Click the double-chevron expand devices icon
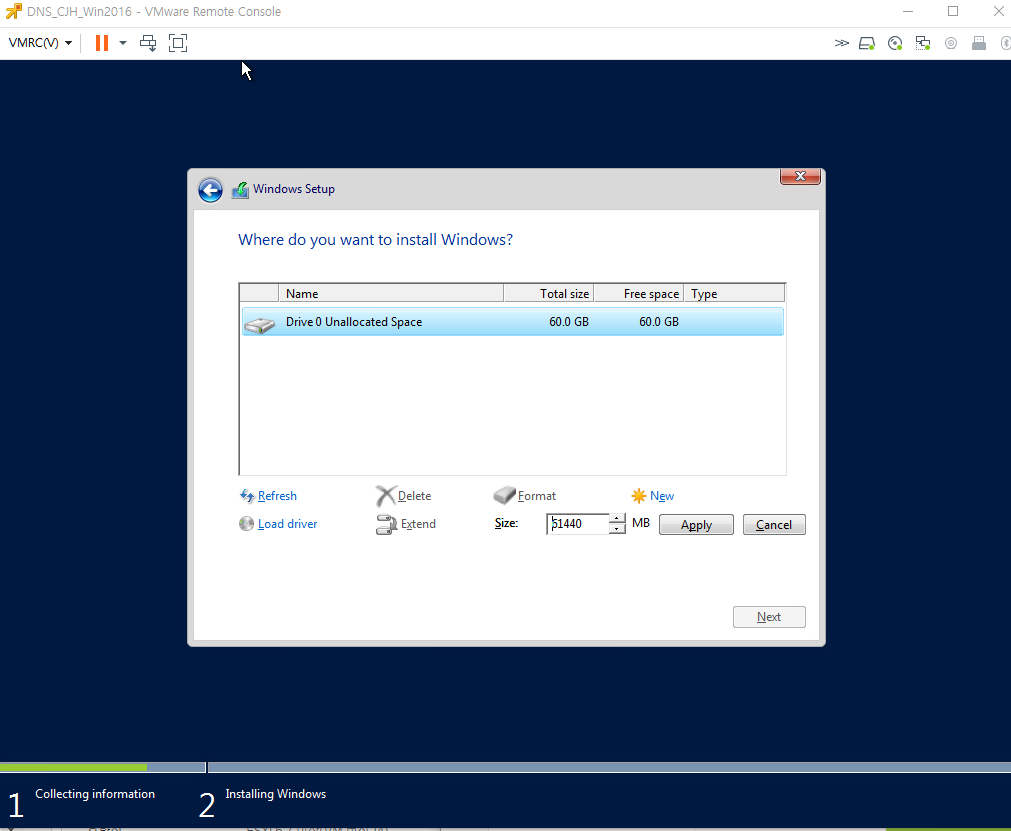The image size is (1011, 831). click(841, 43)
